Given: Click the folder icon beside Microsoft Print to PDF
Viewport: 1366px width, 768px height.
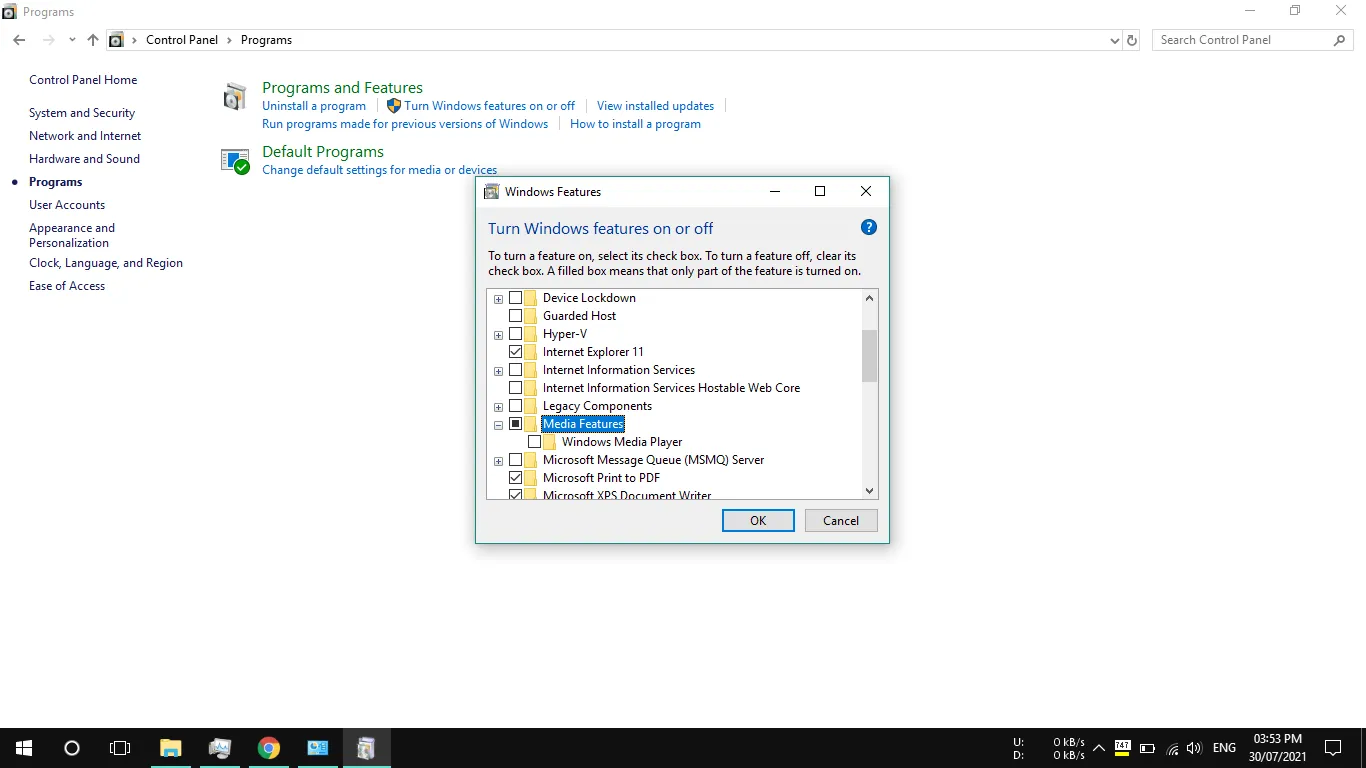Looking at the screenshot, I should (x=531, y=478).
